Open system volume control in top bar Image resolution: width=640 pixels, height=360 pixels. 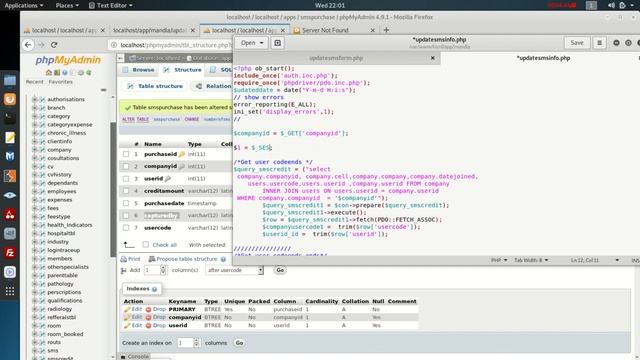click(x=611, y=5)
